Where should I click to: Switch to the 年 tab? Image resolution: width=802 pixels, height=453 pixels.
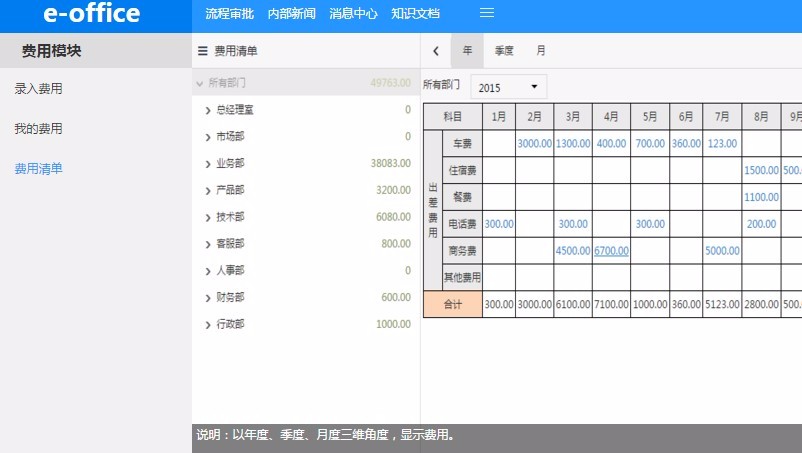click(467, 51)
